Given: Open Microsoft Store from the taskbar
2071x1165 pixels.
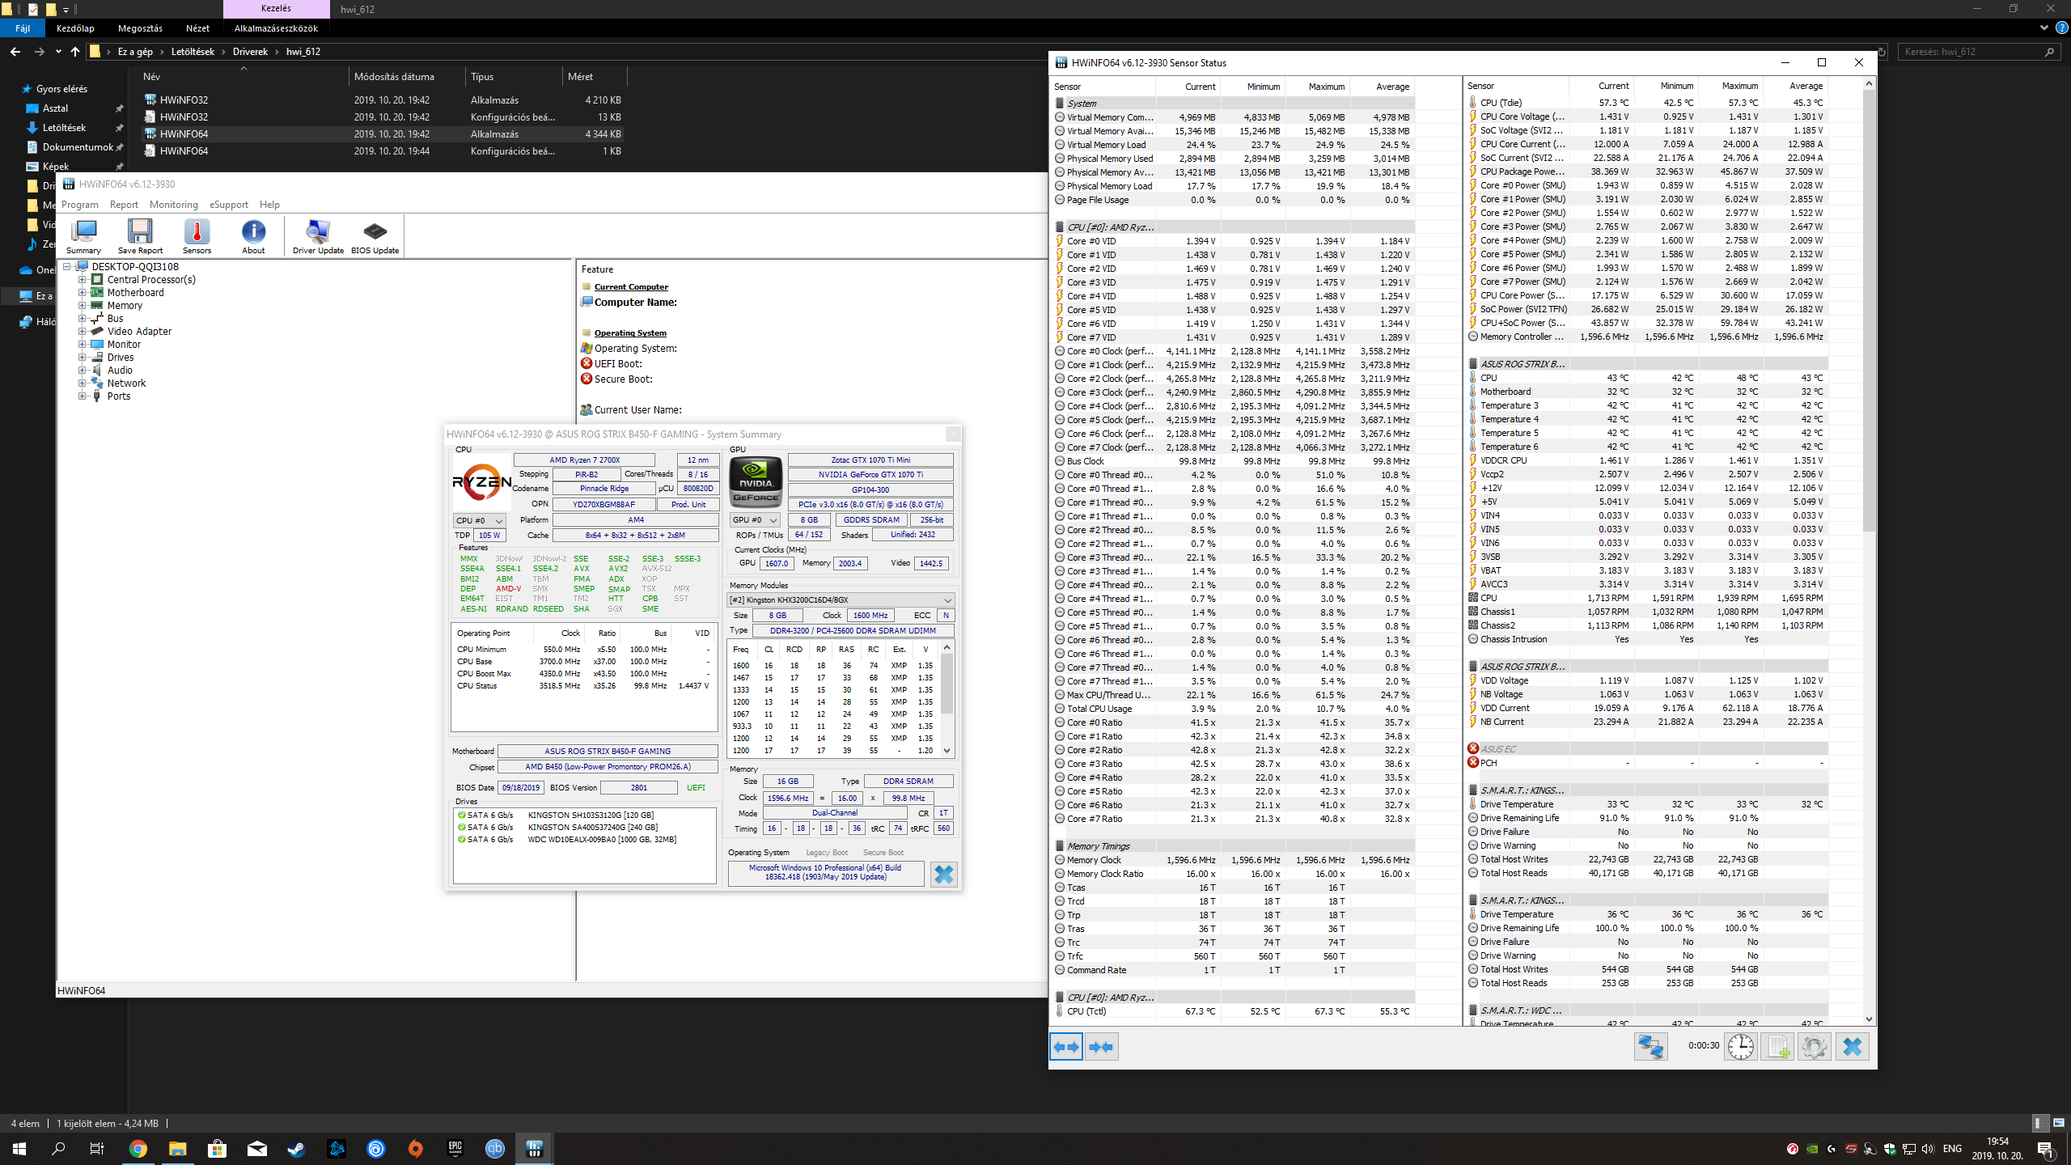Looking at the screenshot, I should point(217,1149).
